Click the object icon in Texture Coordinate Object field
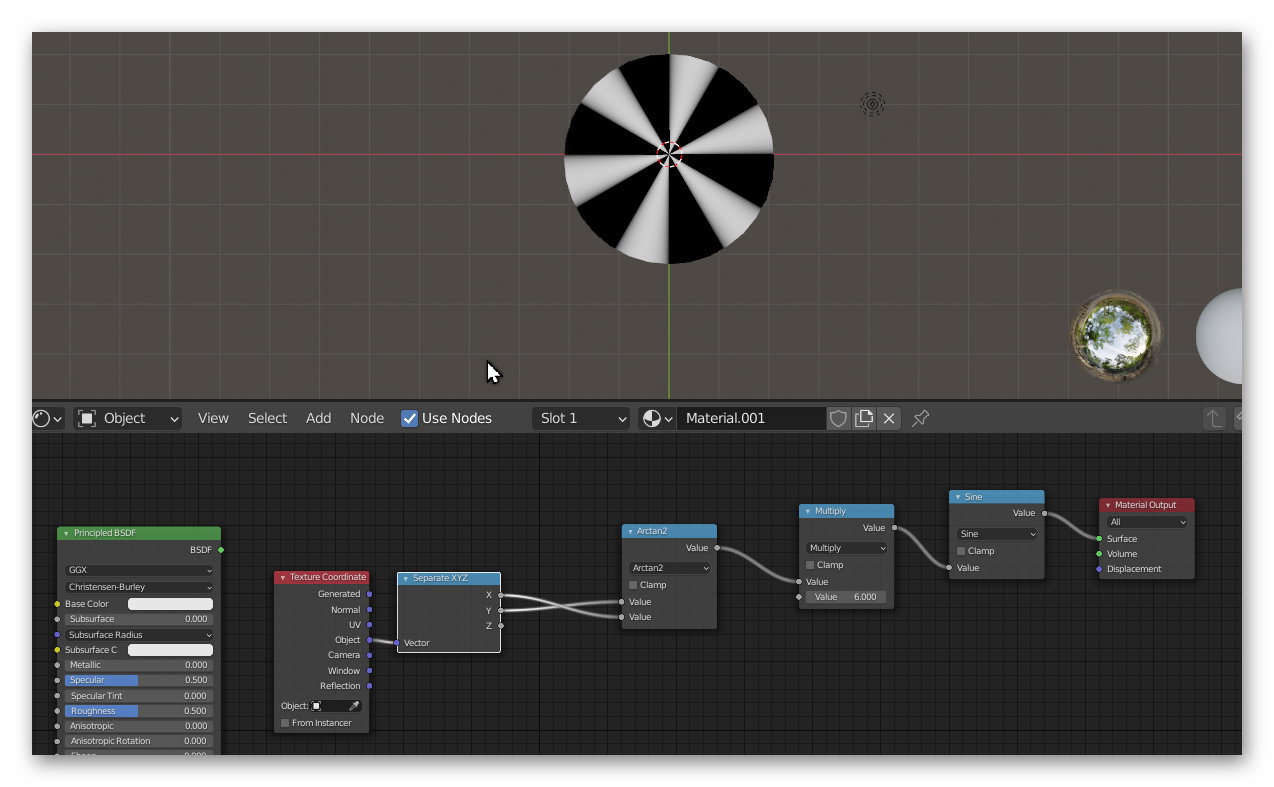 [317, 706]
